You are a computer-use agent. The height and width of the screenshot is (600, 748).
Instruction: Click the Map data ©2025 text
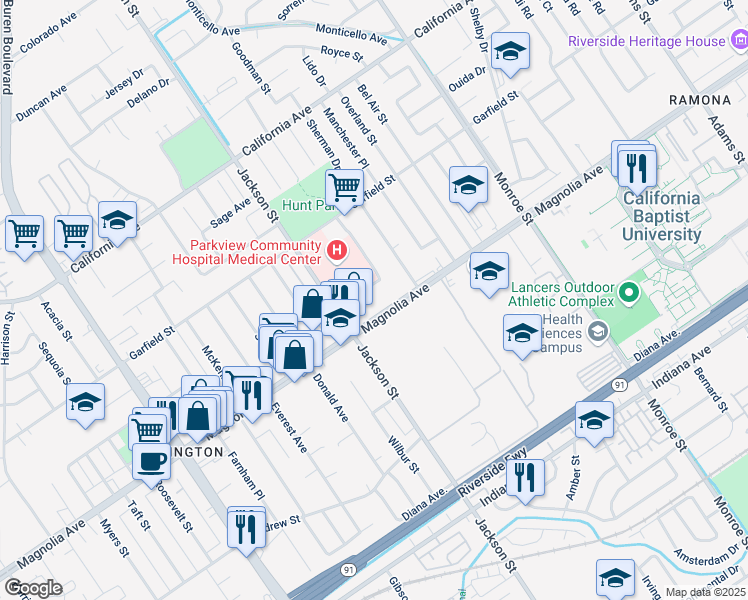pyautogui.click(x=705, y=592)
